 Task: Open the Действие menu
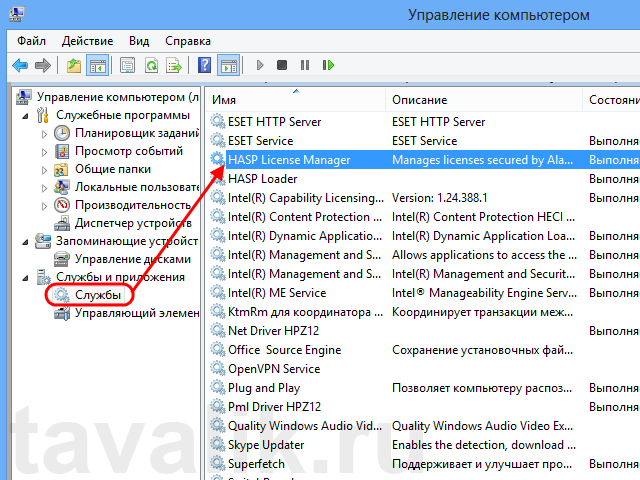click(87, 41)
